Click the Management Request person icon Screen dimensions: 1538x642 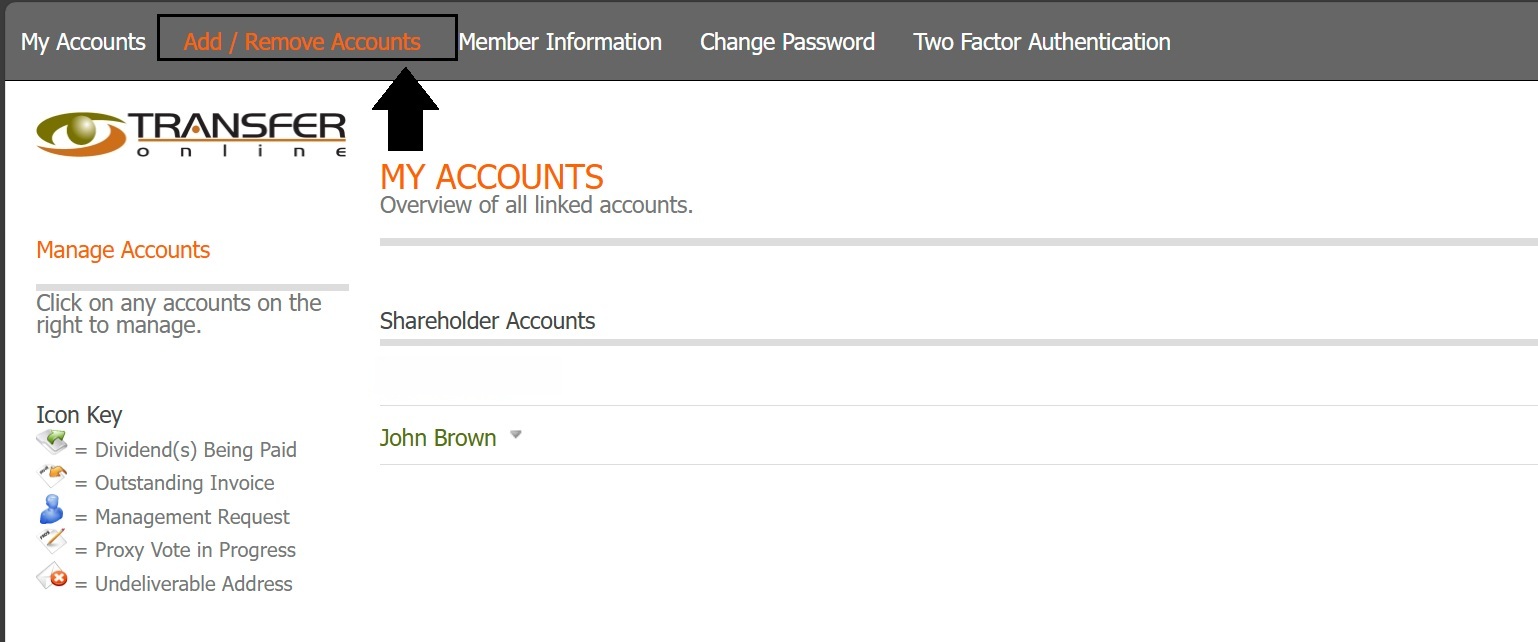point(51,510)
